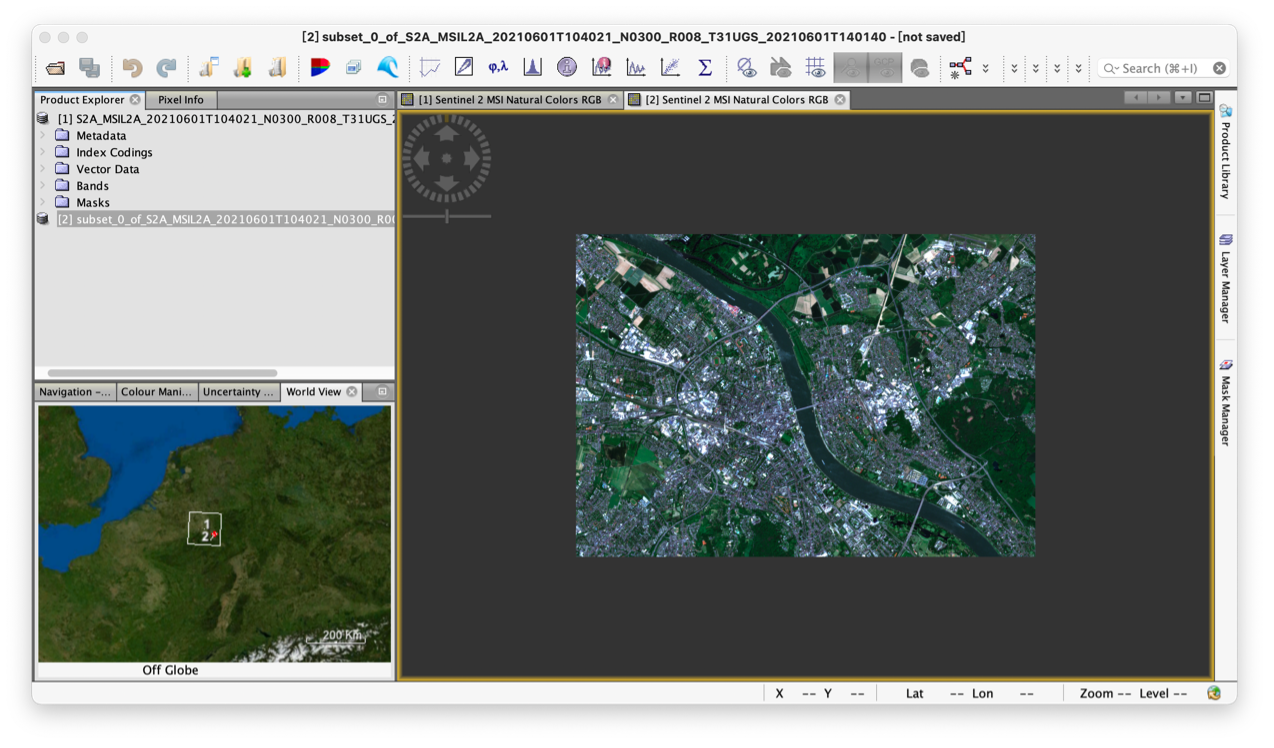Image resolution: width=1274 pixels, height=748 pixels.
Task: Open the Profile Plot tool
Action: pyautogui.click(x=636, y=68)
